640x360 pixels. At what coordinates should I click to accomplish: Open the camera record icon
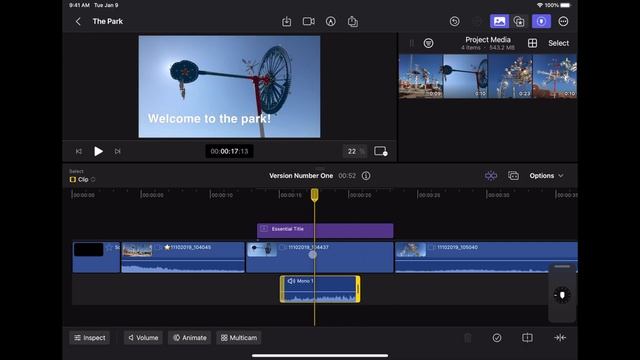(x=309, y=22)
